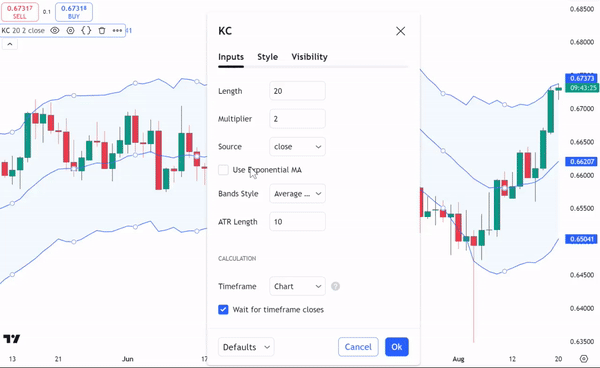600x368 pixels.
Task: Expand the Bands Style dropdown
Action: coord(297,194)
